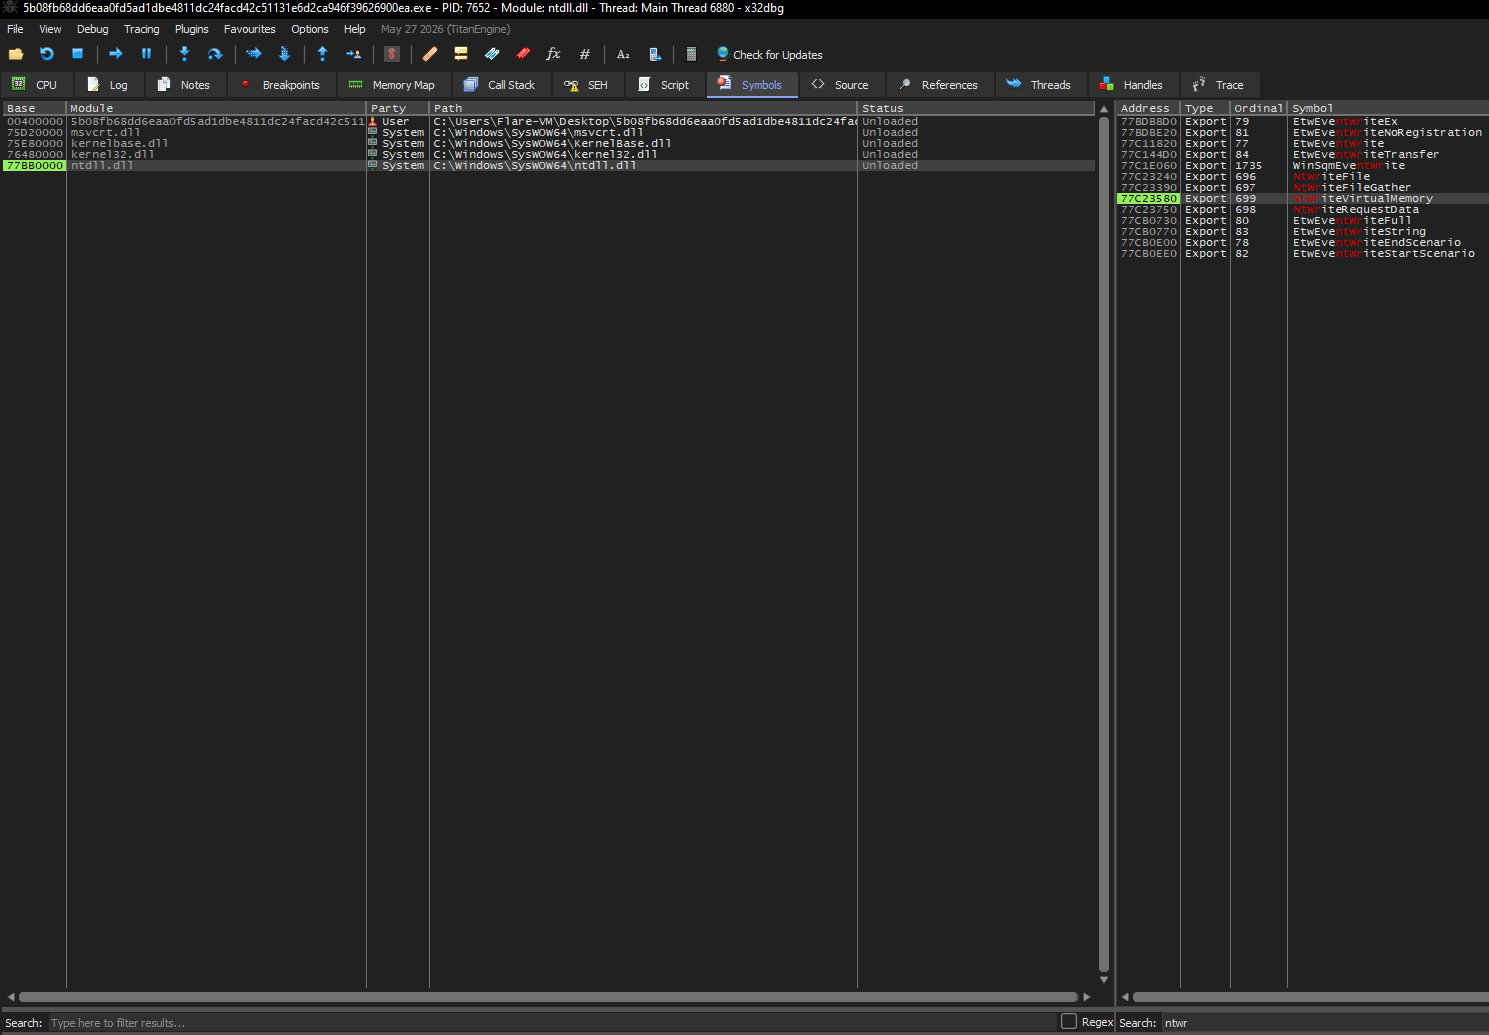Viewport: 1489px width, 1035px height.
Task: Open the Script tab
Action: [x=664, y=85]
